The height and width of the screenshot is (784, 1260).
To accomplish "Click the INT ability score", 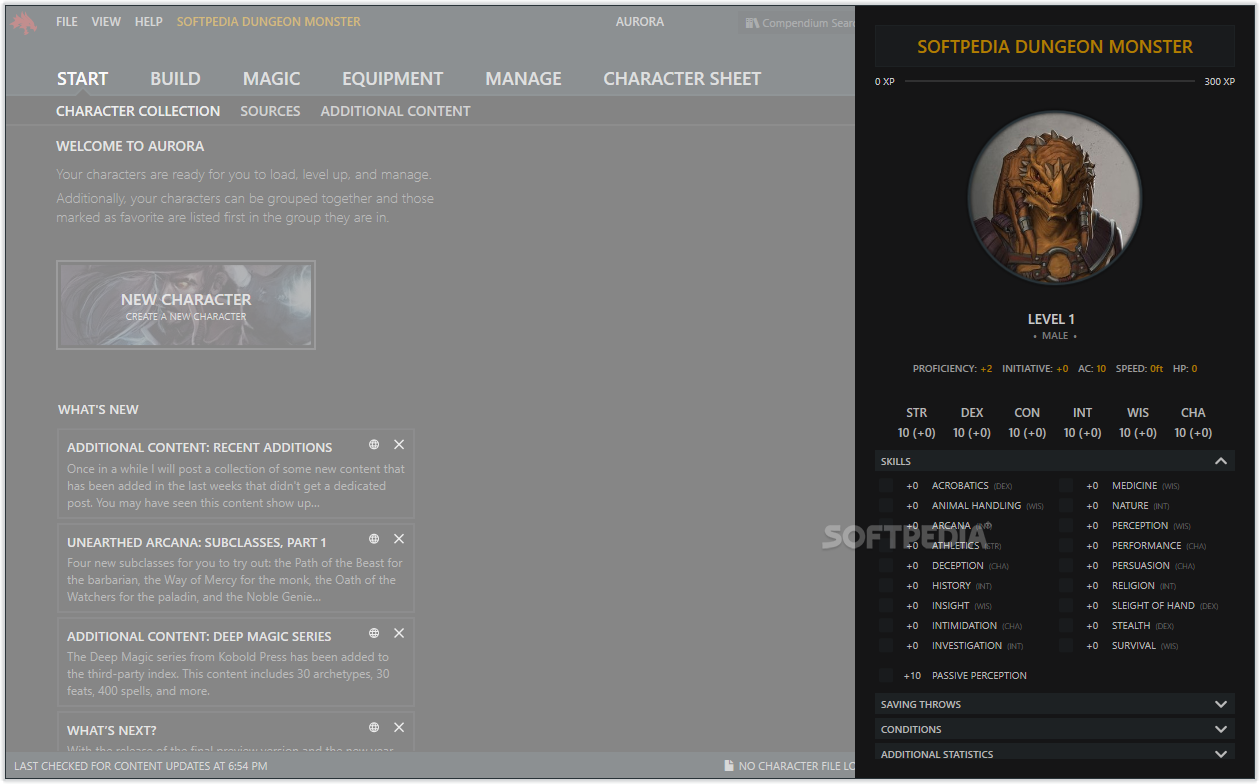I will pos(1082,423).
